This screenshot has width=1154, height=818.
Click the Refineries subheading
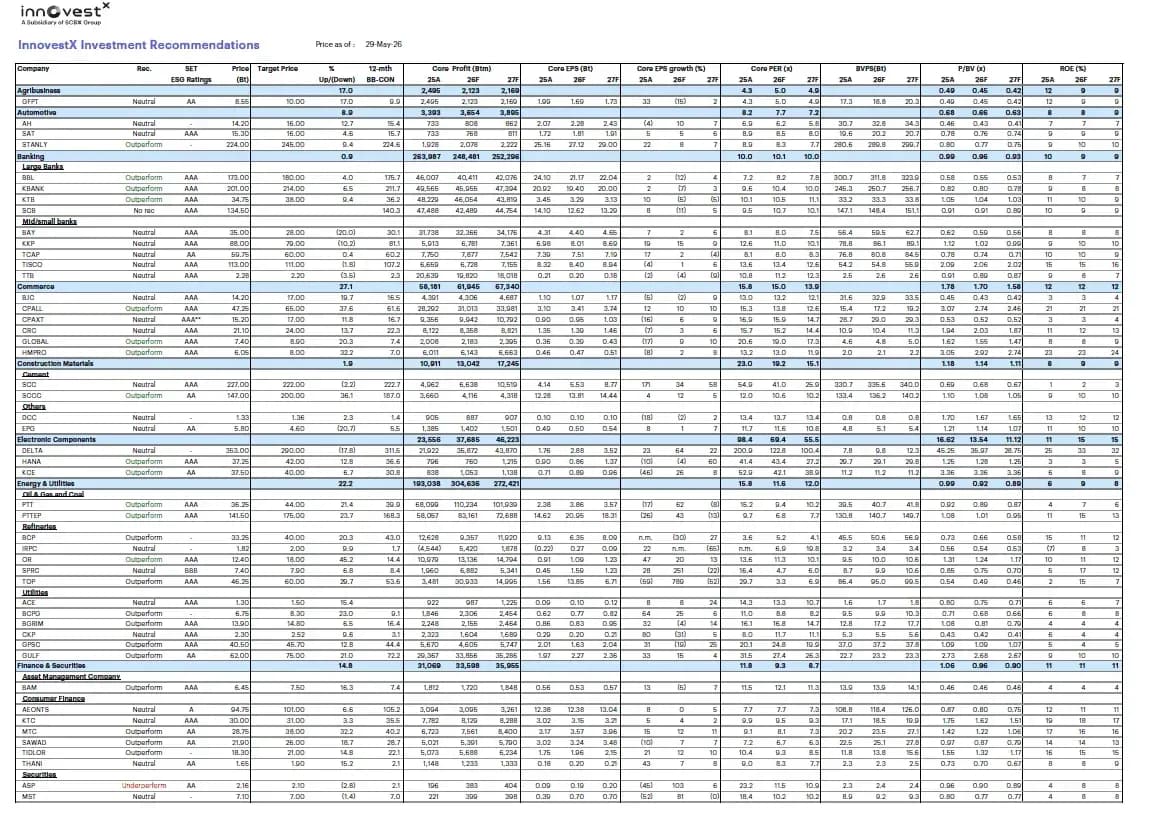39,526
